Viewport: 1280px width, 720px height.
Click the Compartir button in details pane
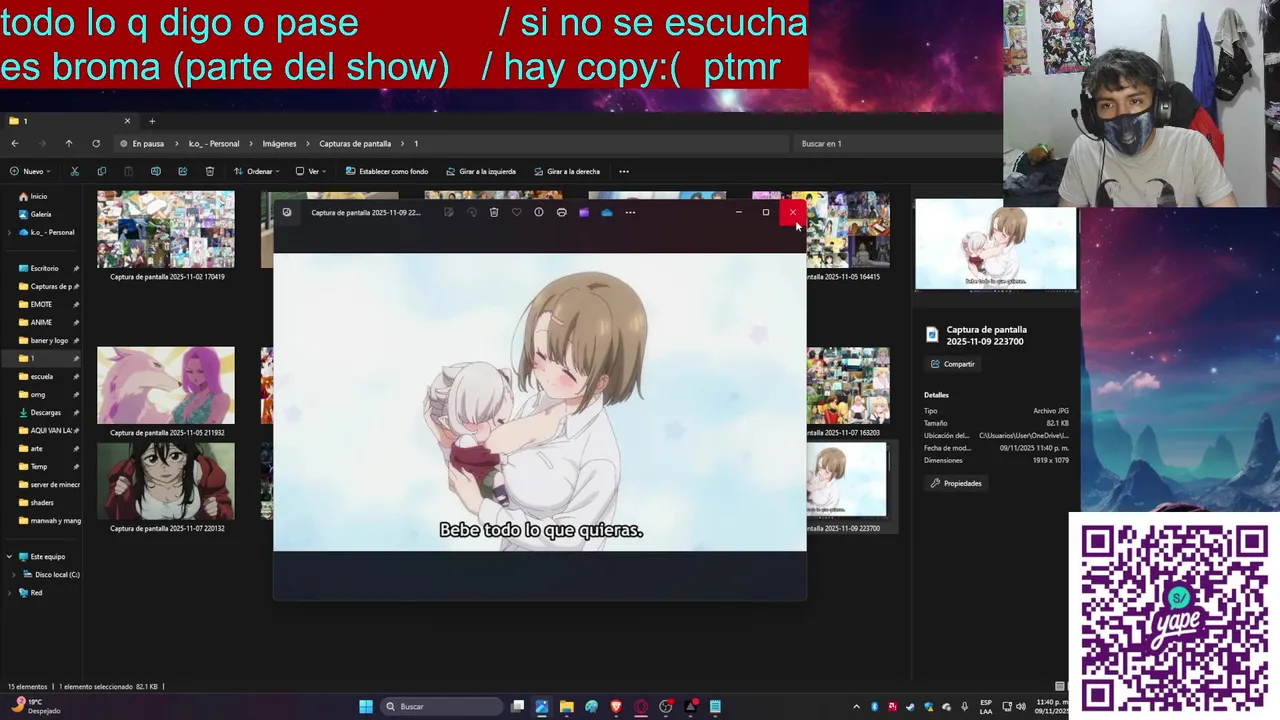click(x=952, y=364)
